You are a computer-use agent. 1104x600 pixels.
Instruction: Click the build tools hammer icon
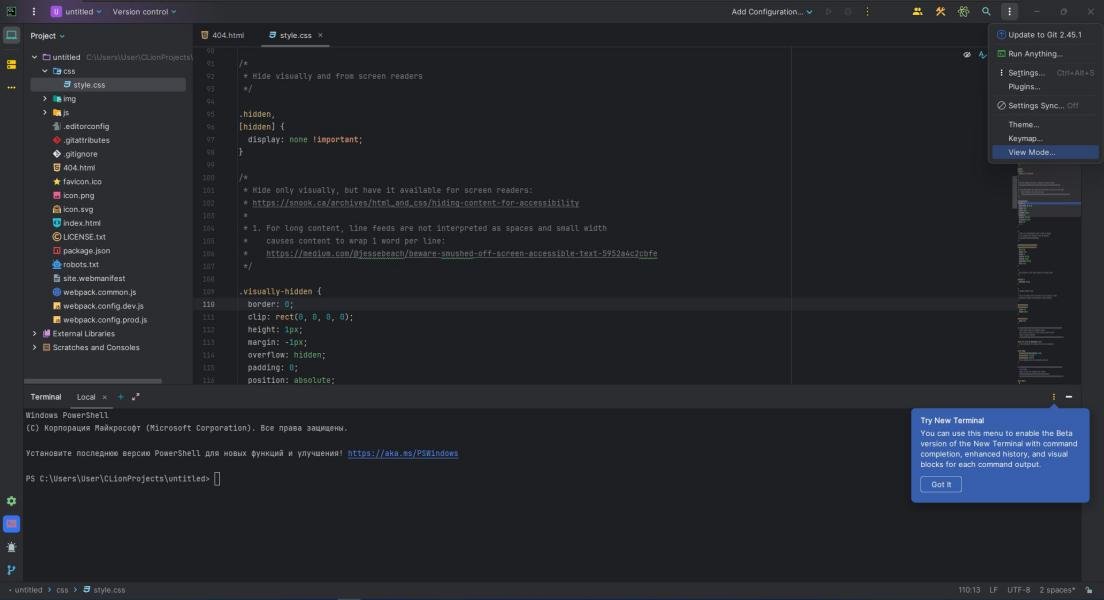pos(940,12)
